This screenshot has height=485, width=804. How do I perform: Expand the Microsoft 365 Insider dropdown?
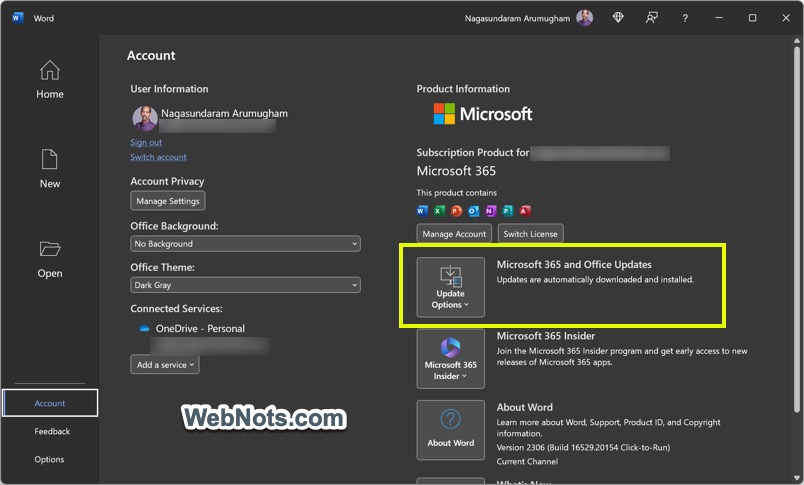[x=450, y=358]
